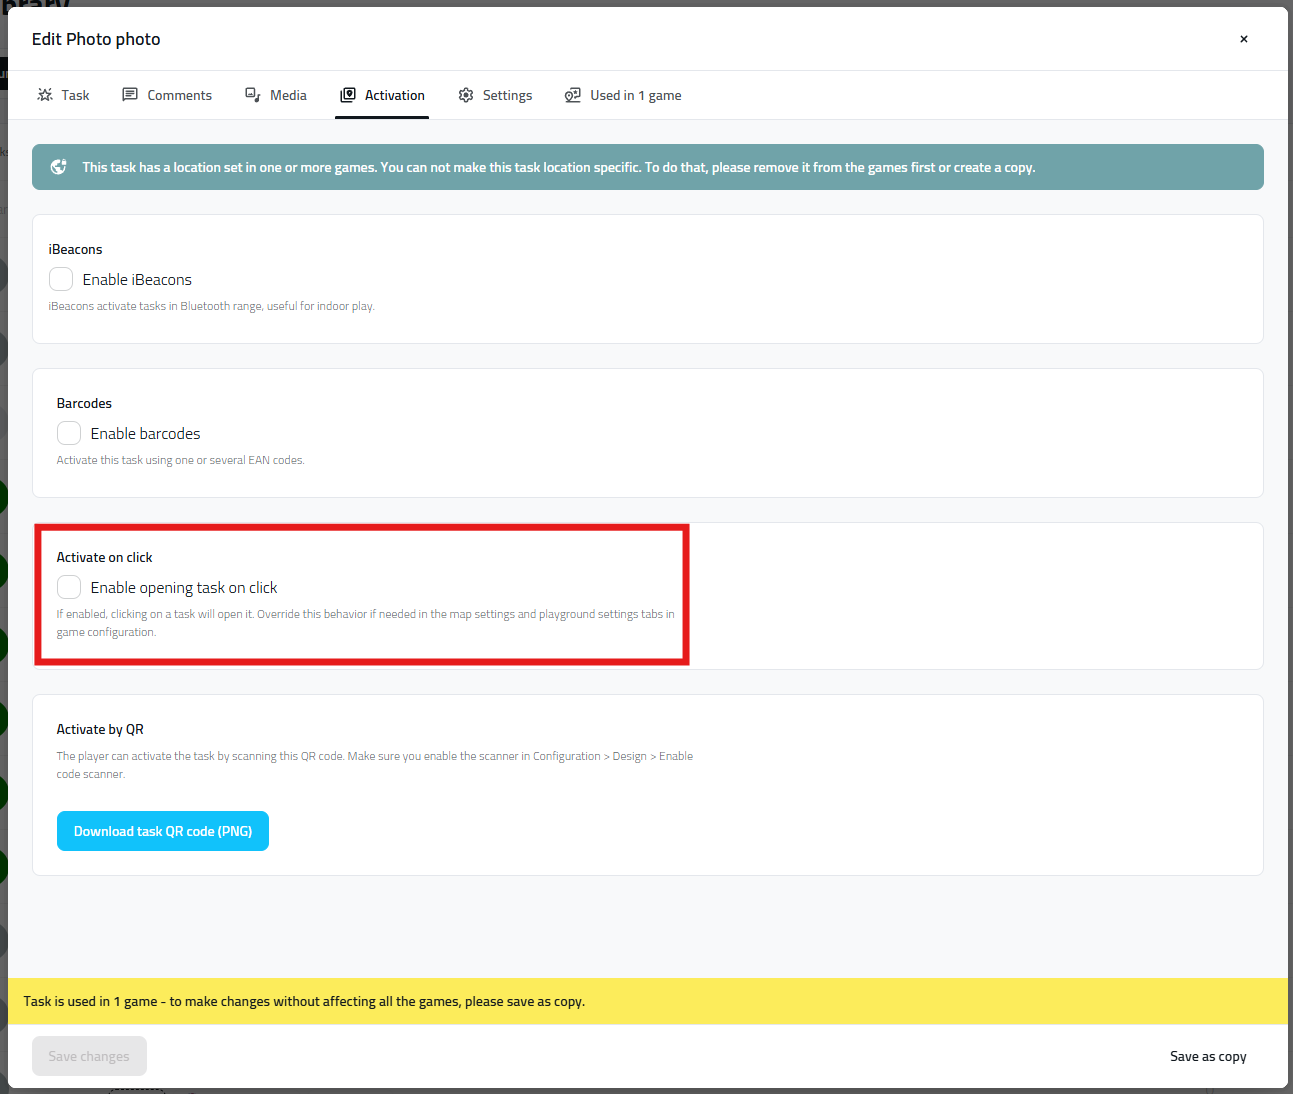Tick the Enable barcodes checkbox

pos(69,433)
